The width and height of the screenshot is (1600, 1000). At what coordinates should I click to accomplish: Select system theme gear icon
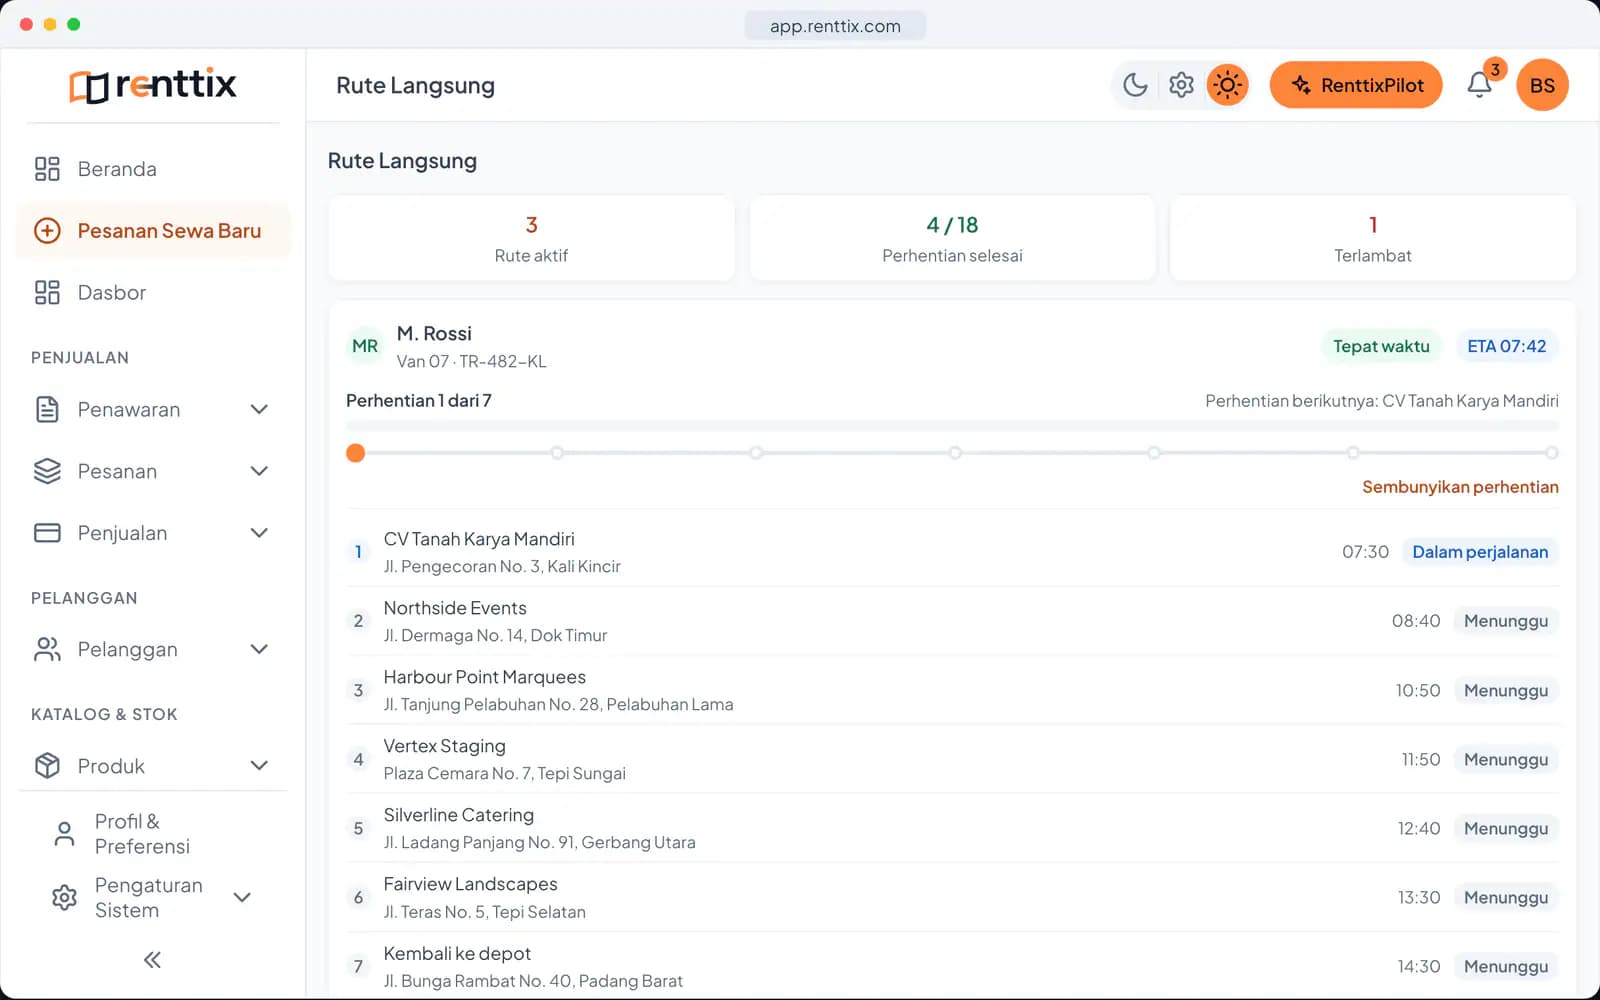point(1181,85)
